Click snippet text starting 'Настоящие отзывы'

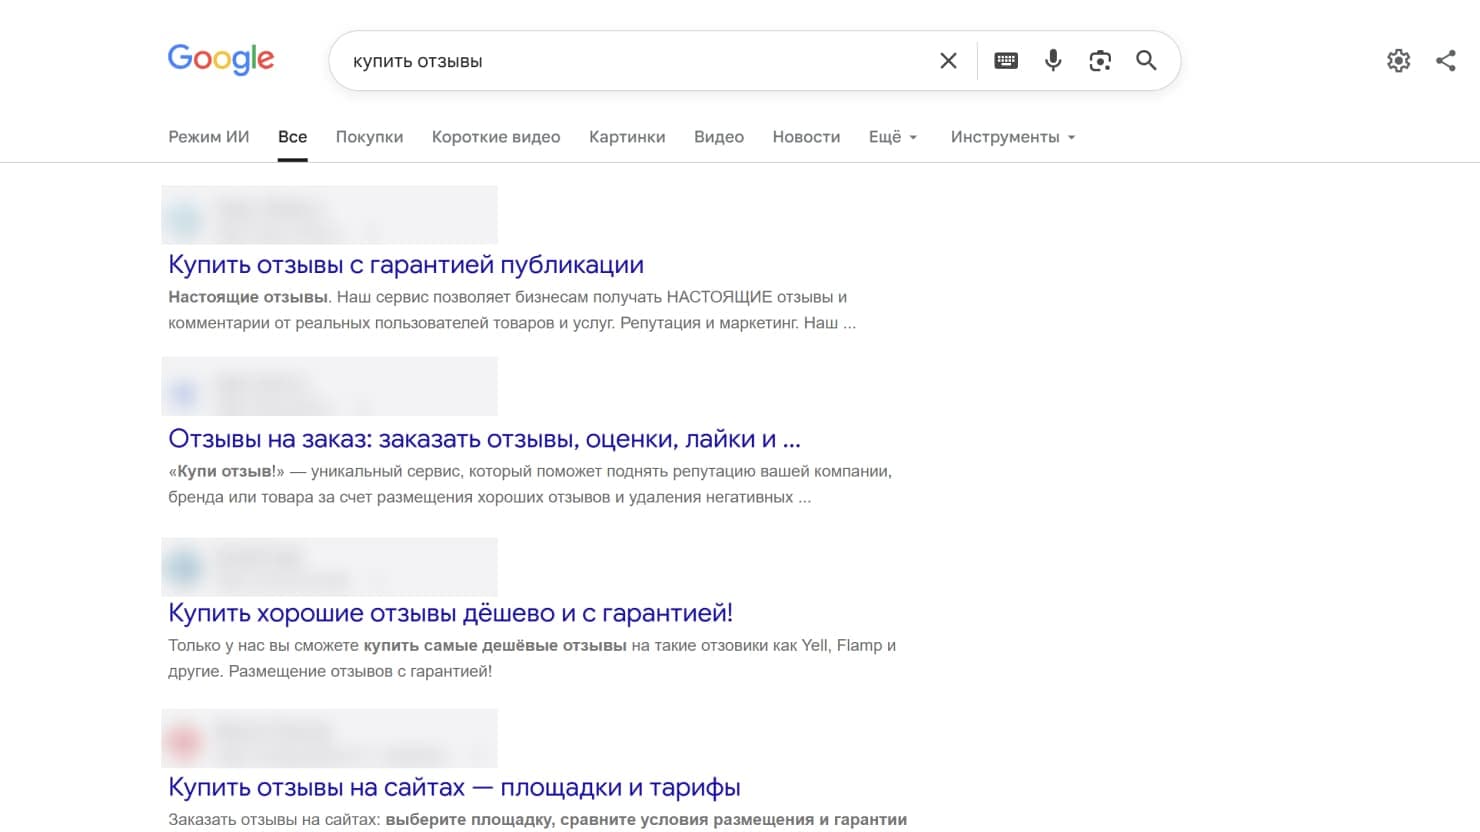pyautogui.click(x=512, y=310)
